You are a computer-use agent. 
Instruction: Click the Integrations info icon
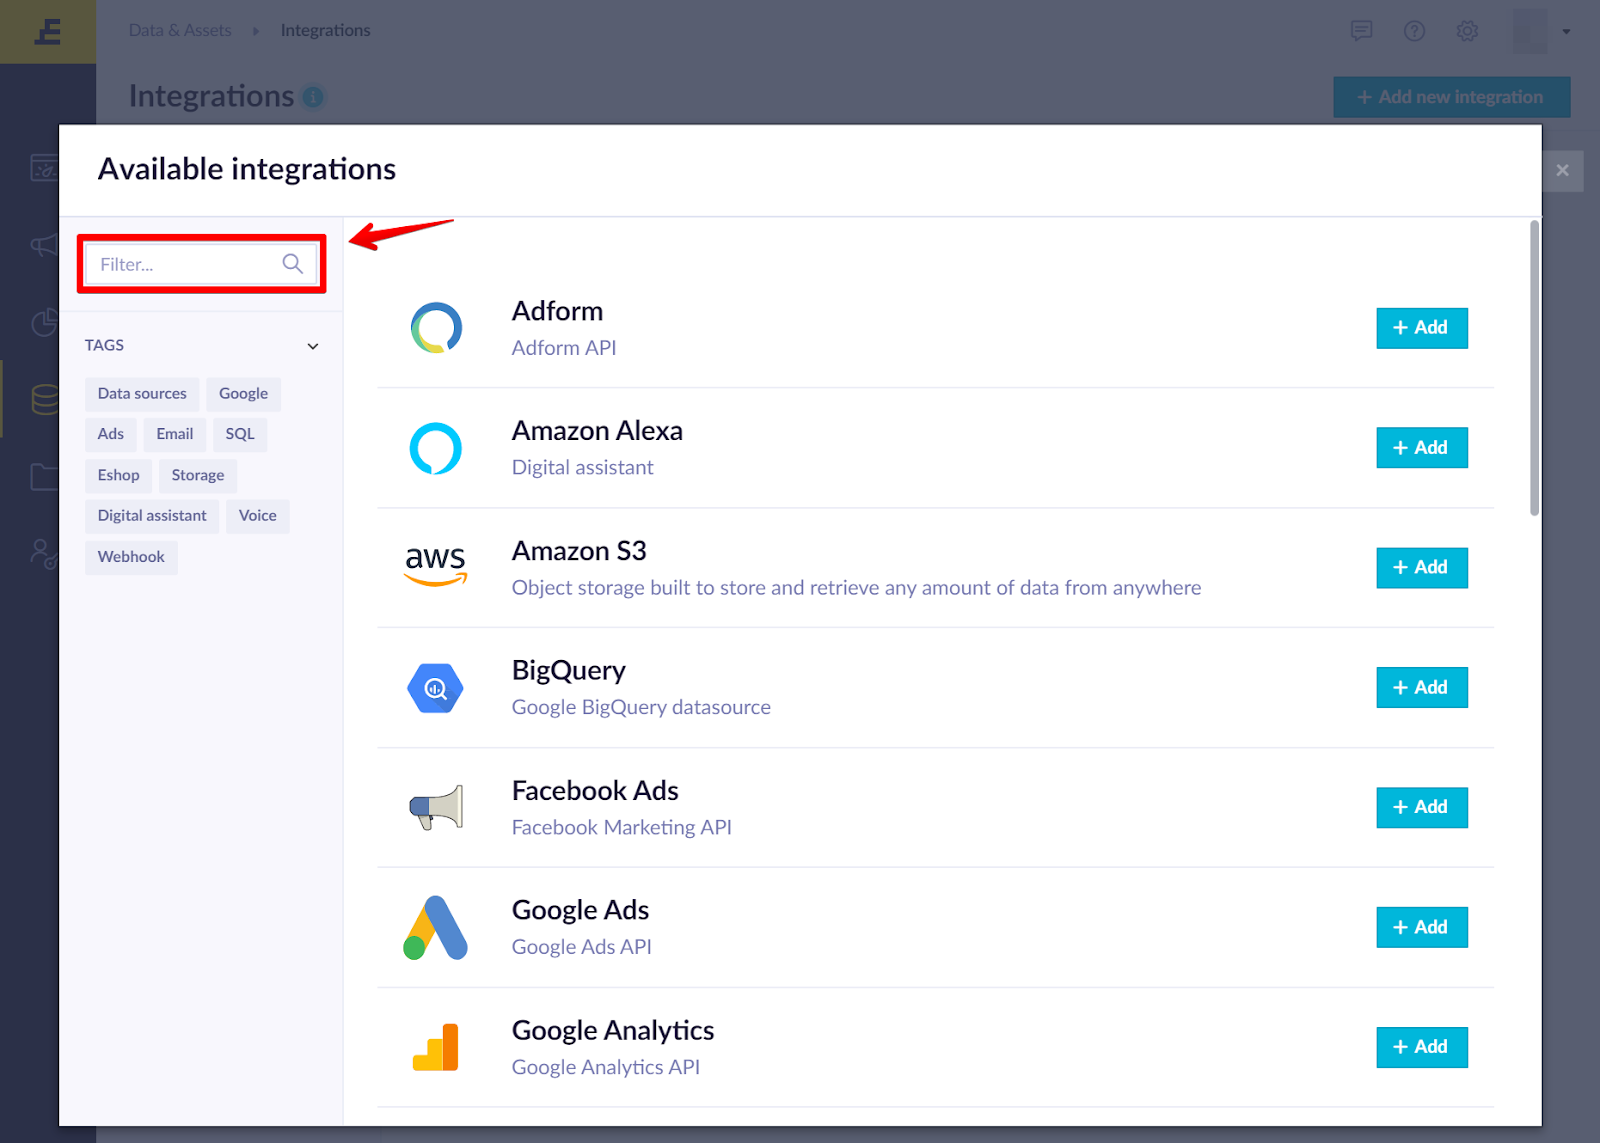(x=313, y=97)
